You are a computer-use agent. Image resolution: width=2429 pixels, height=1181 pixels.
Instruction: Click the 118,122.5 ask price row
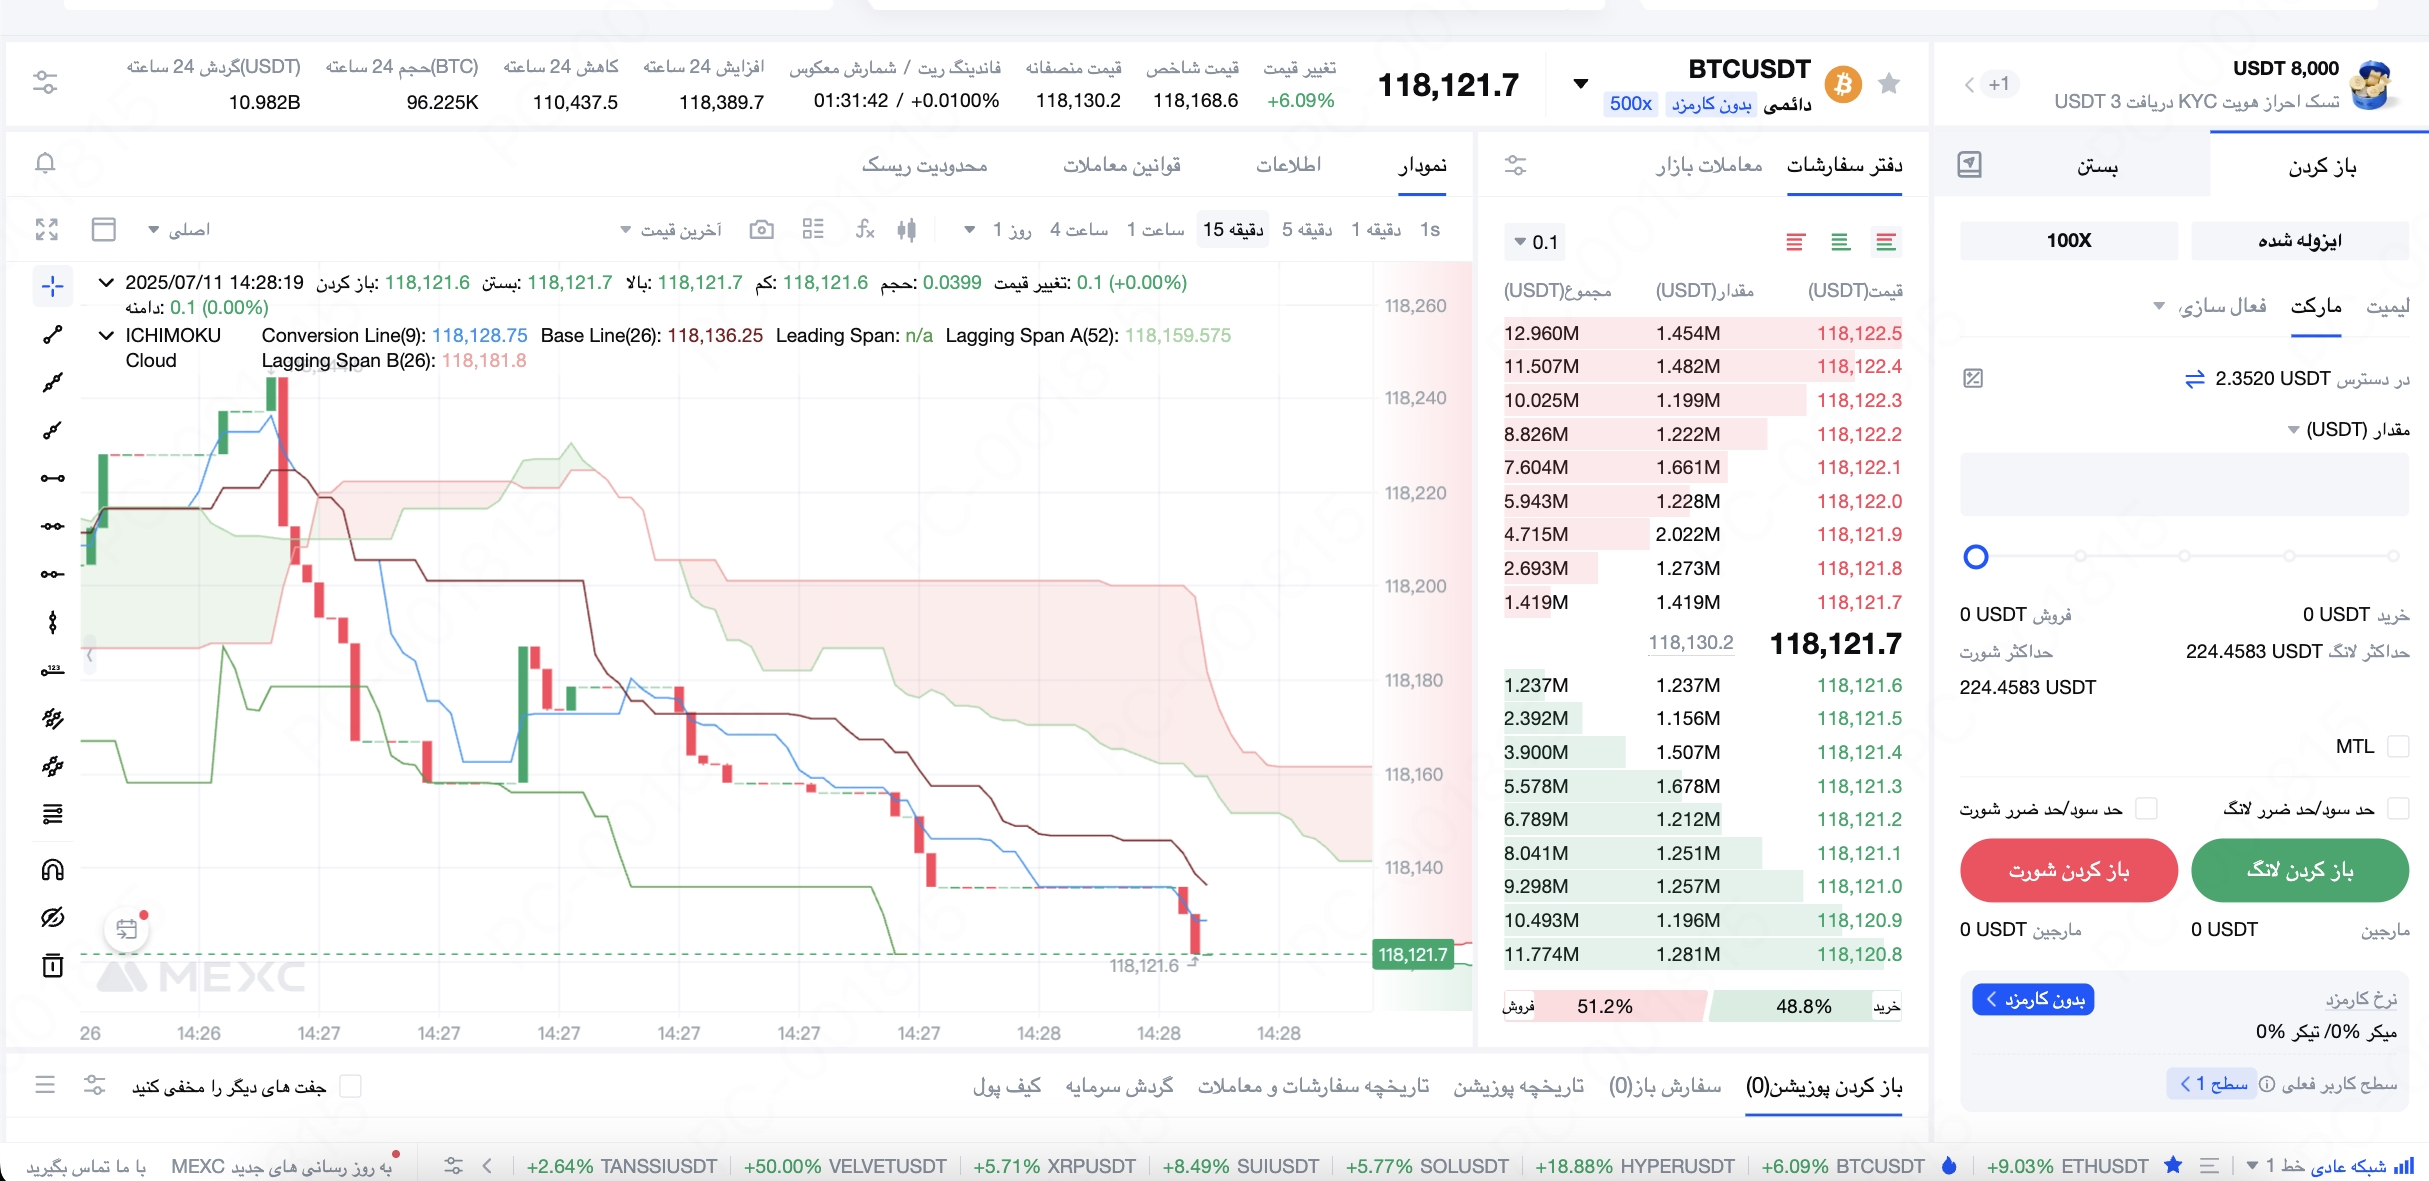(x=1703, y=333)
